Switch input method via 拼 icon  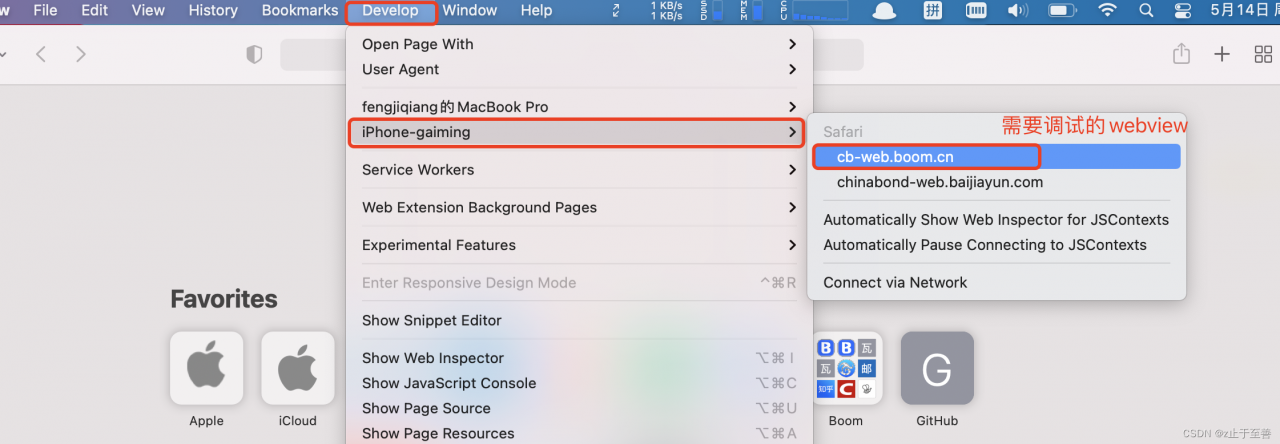click(932, 11)
